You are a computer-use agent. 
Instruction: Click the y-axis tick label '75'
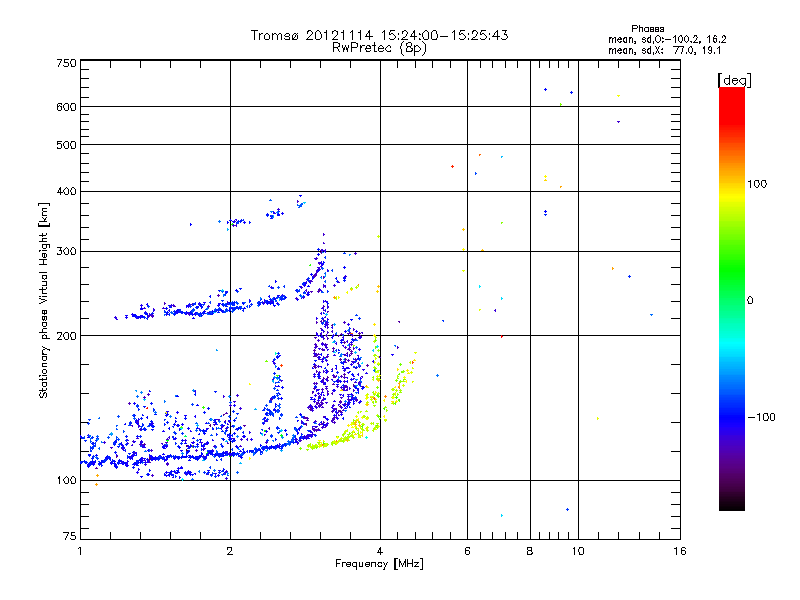[70, 536]
